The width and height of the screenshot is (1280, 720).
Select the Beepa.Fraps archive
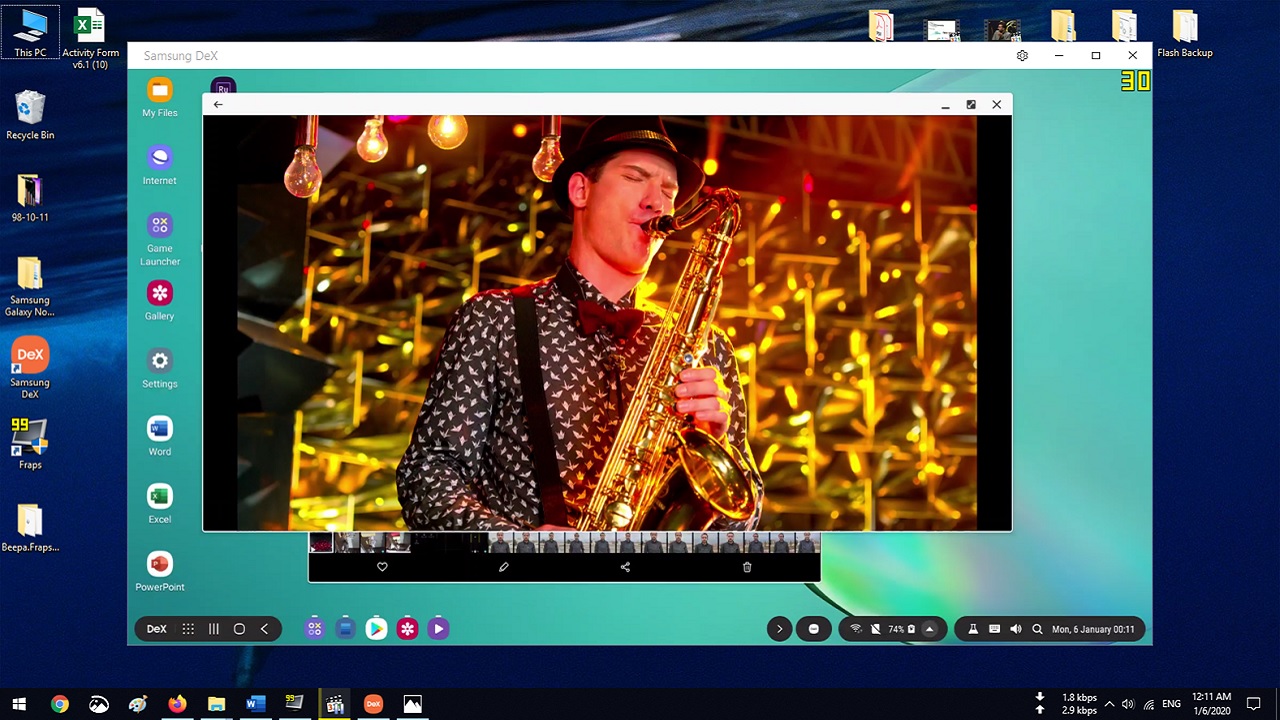(30, 527)
